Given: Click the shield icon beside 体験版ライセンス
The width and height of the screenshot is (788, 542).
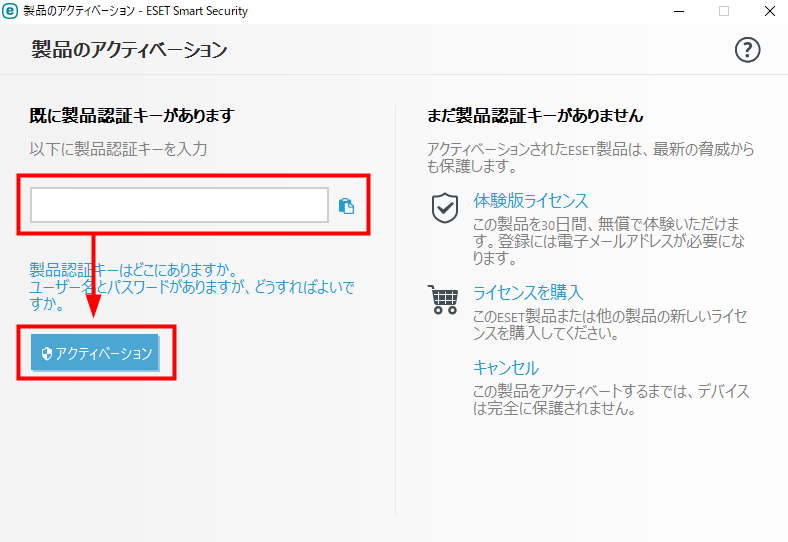Looking at the screenshot, I should 445,208.
